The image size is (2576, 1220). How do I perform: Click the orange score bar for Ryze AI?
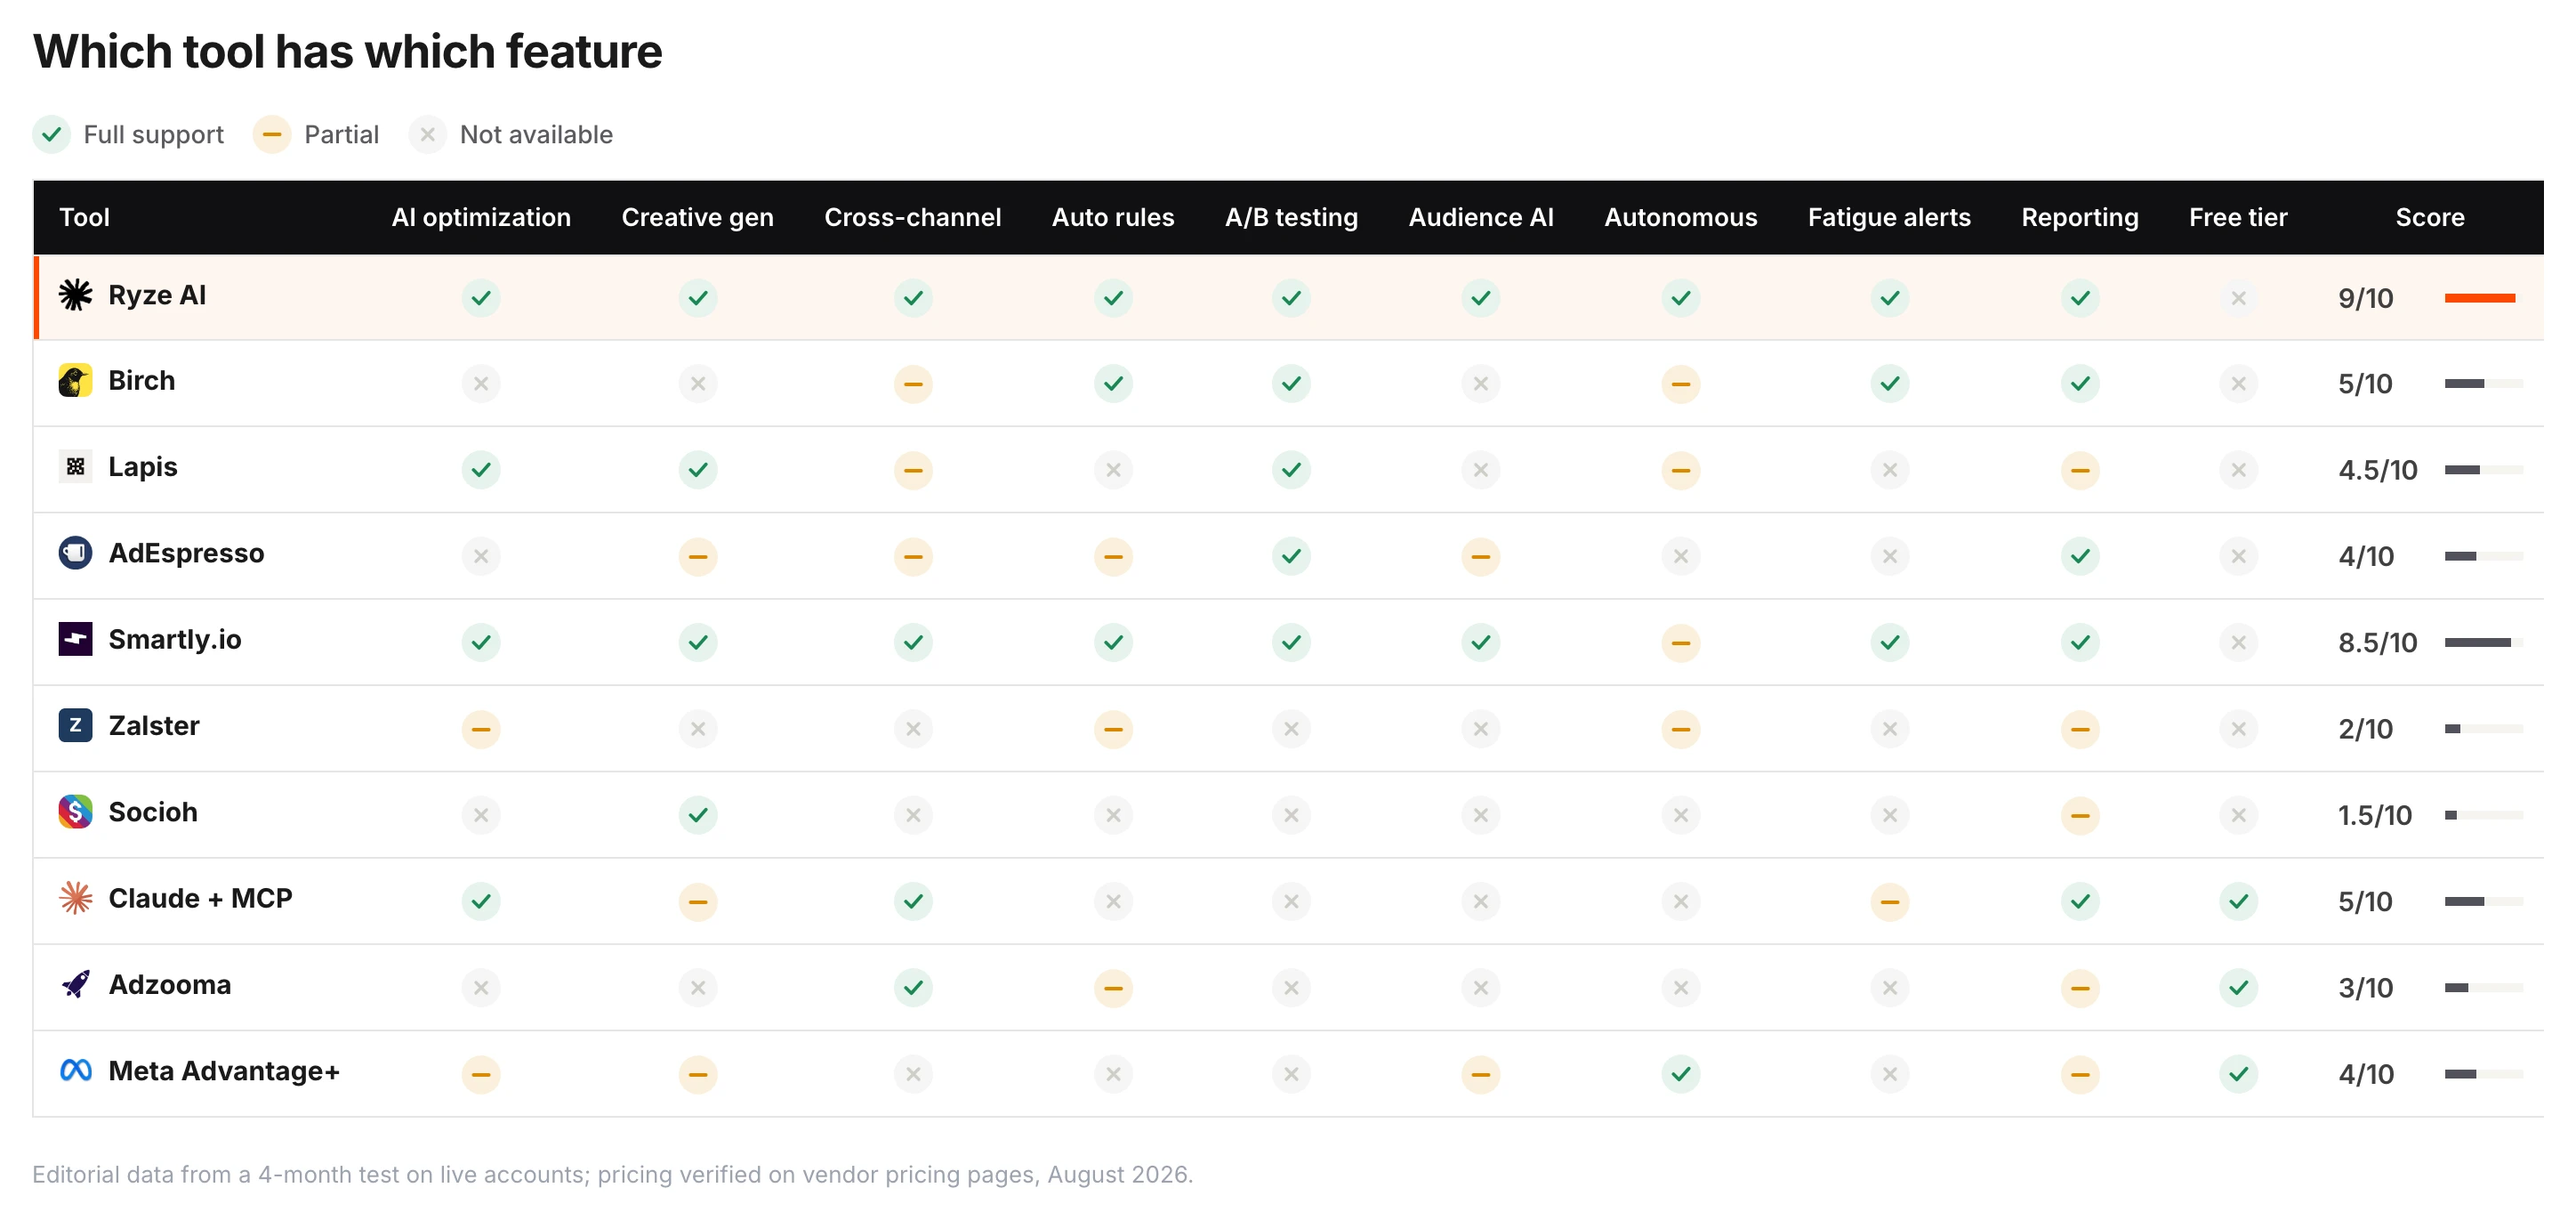pyautogui.click(x=2480, y=298)
